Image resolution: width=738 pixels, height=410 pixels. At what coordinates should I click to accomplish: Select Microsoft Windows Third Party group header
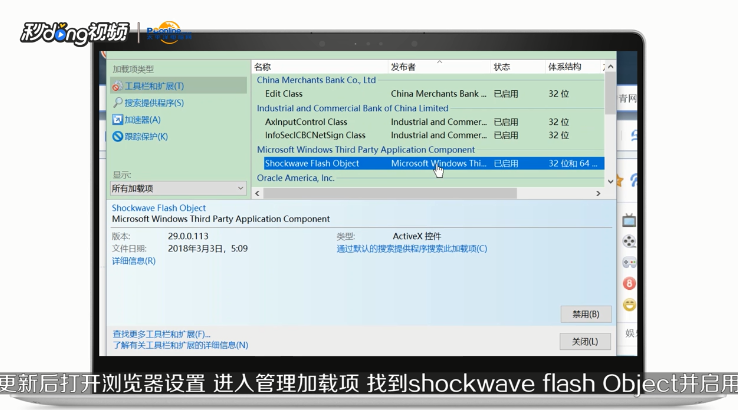(366, 150)
